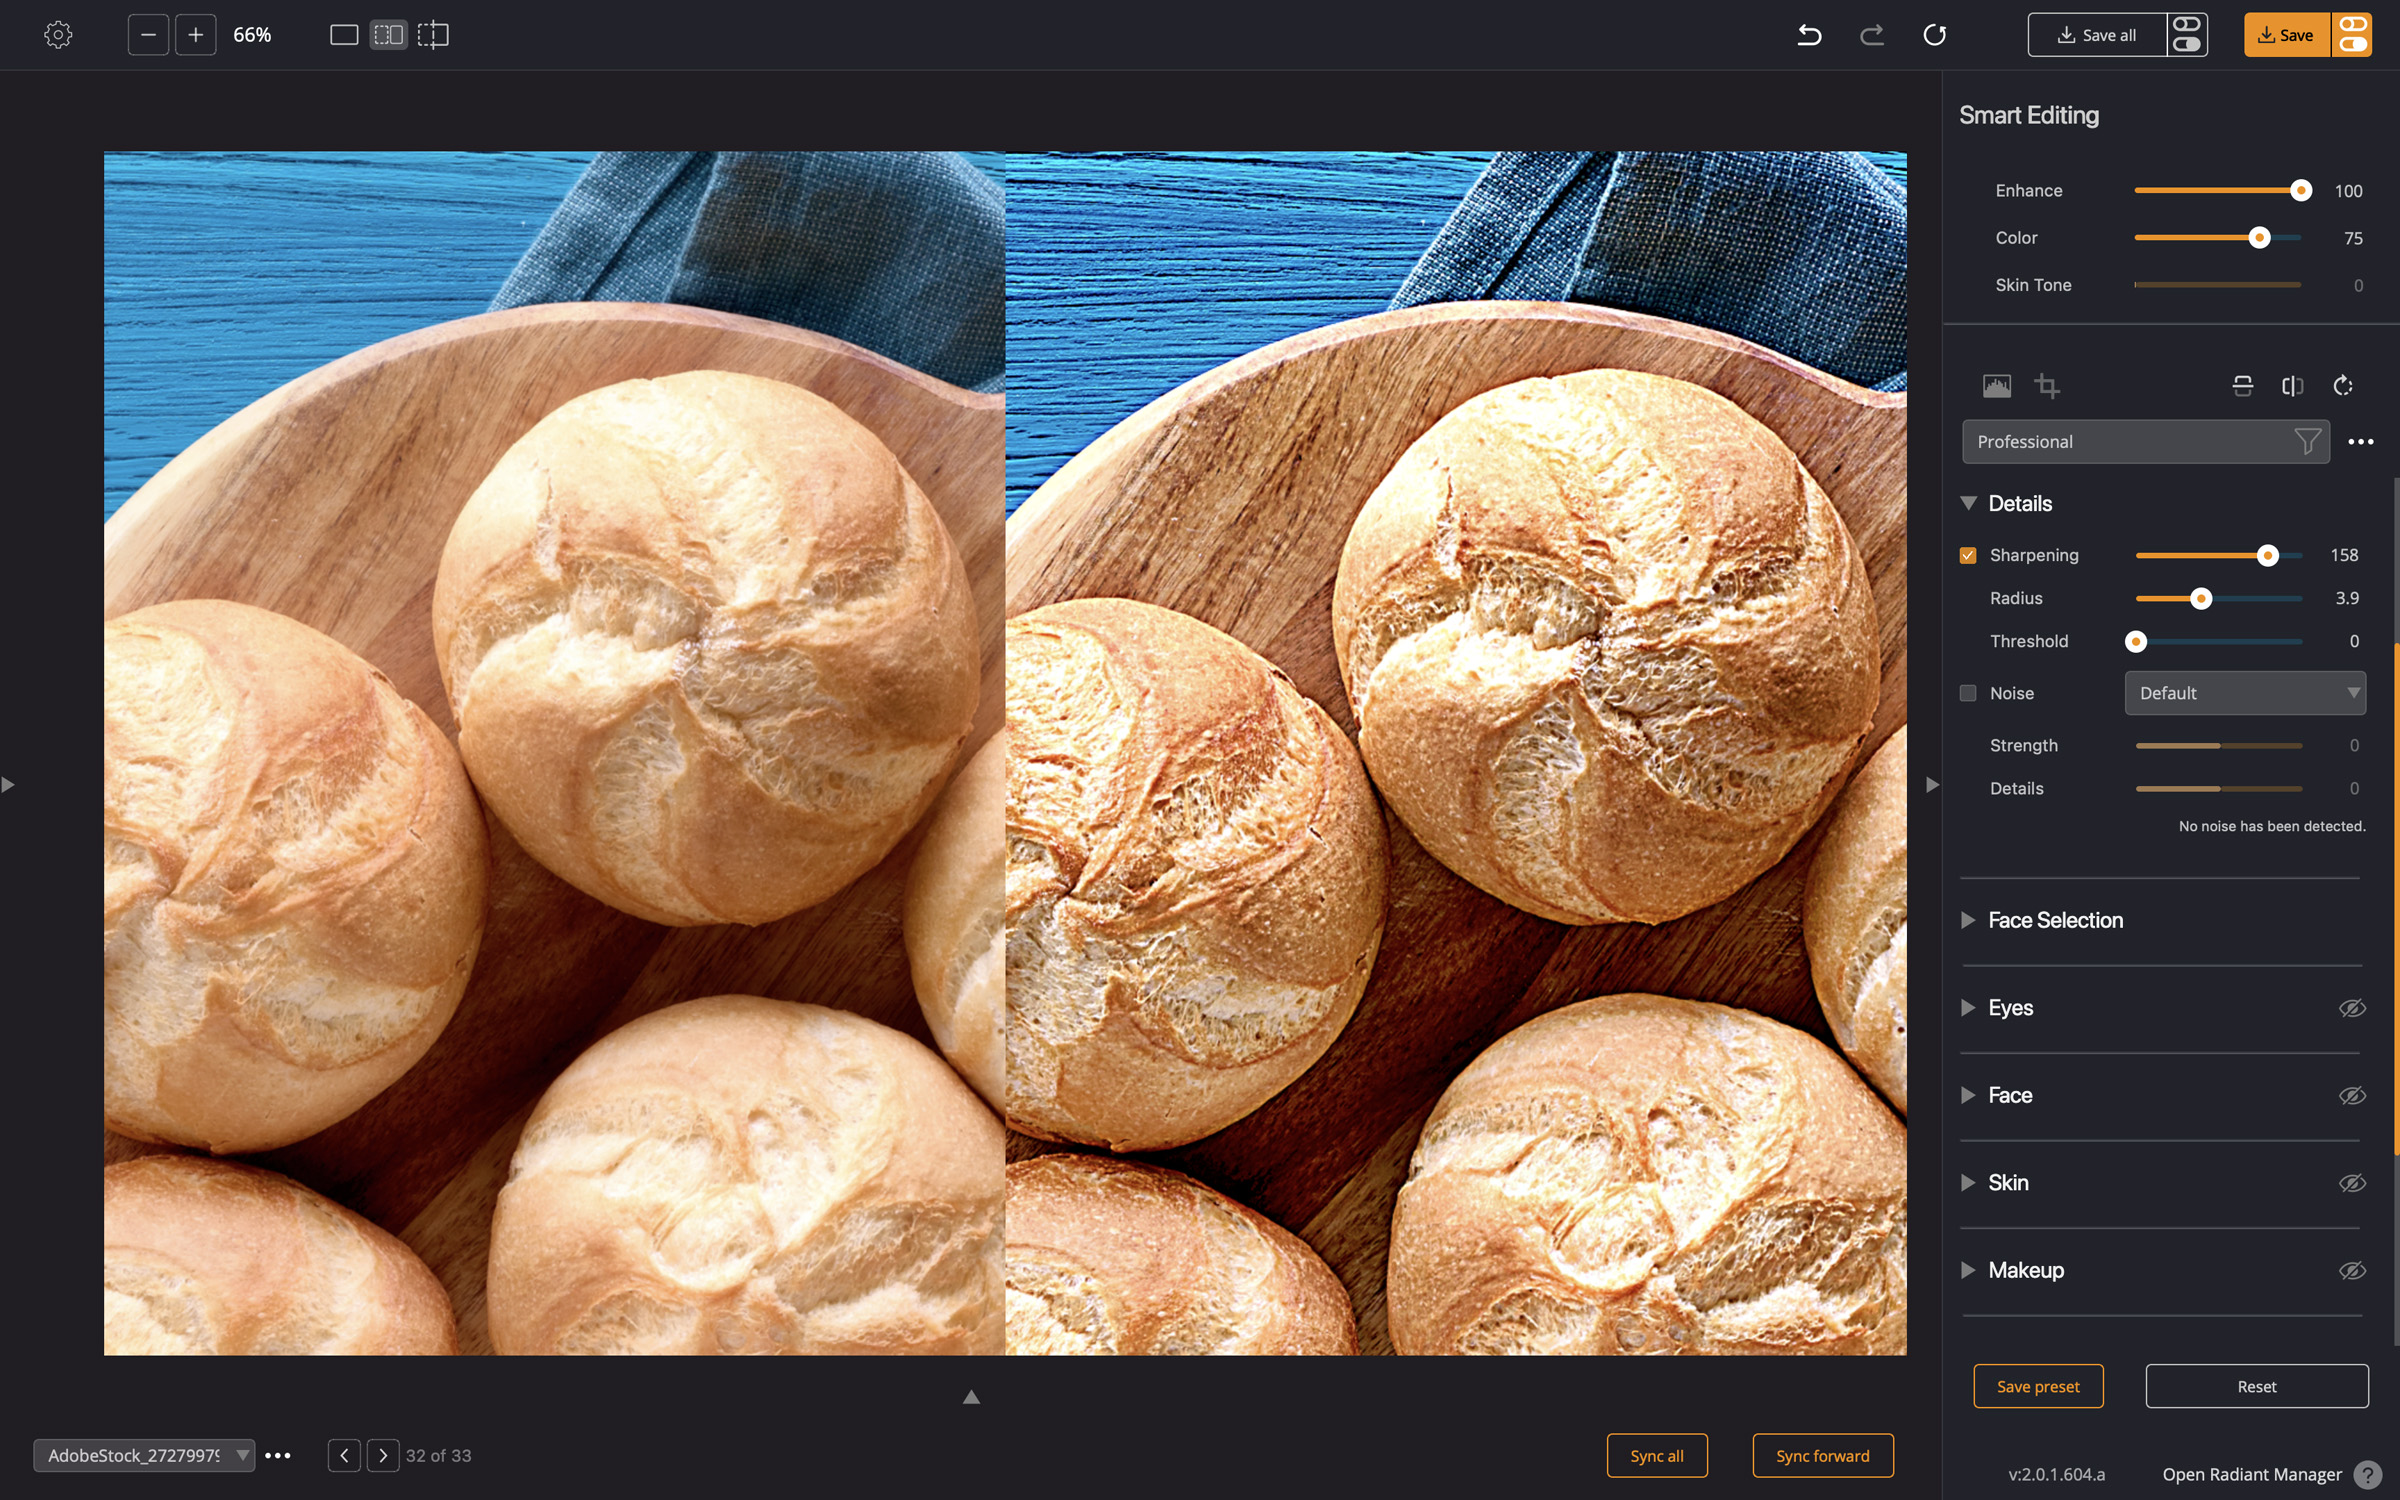Screen dimensions: 2400x1500
Task: Open help question mark icon
Action: coord(2368,1475)
